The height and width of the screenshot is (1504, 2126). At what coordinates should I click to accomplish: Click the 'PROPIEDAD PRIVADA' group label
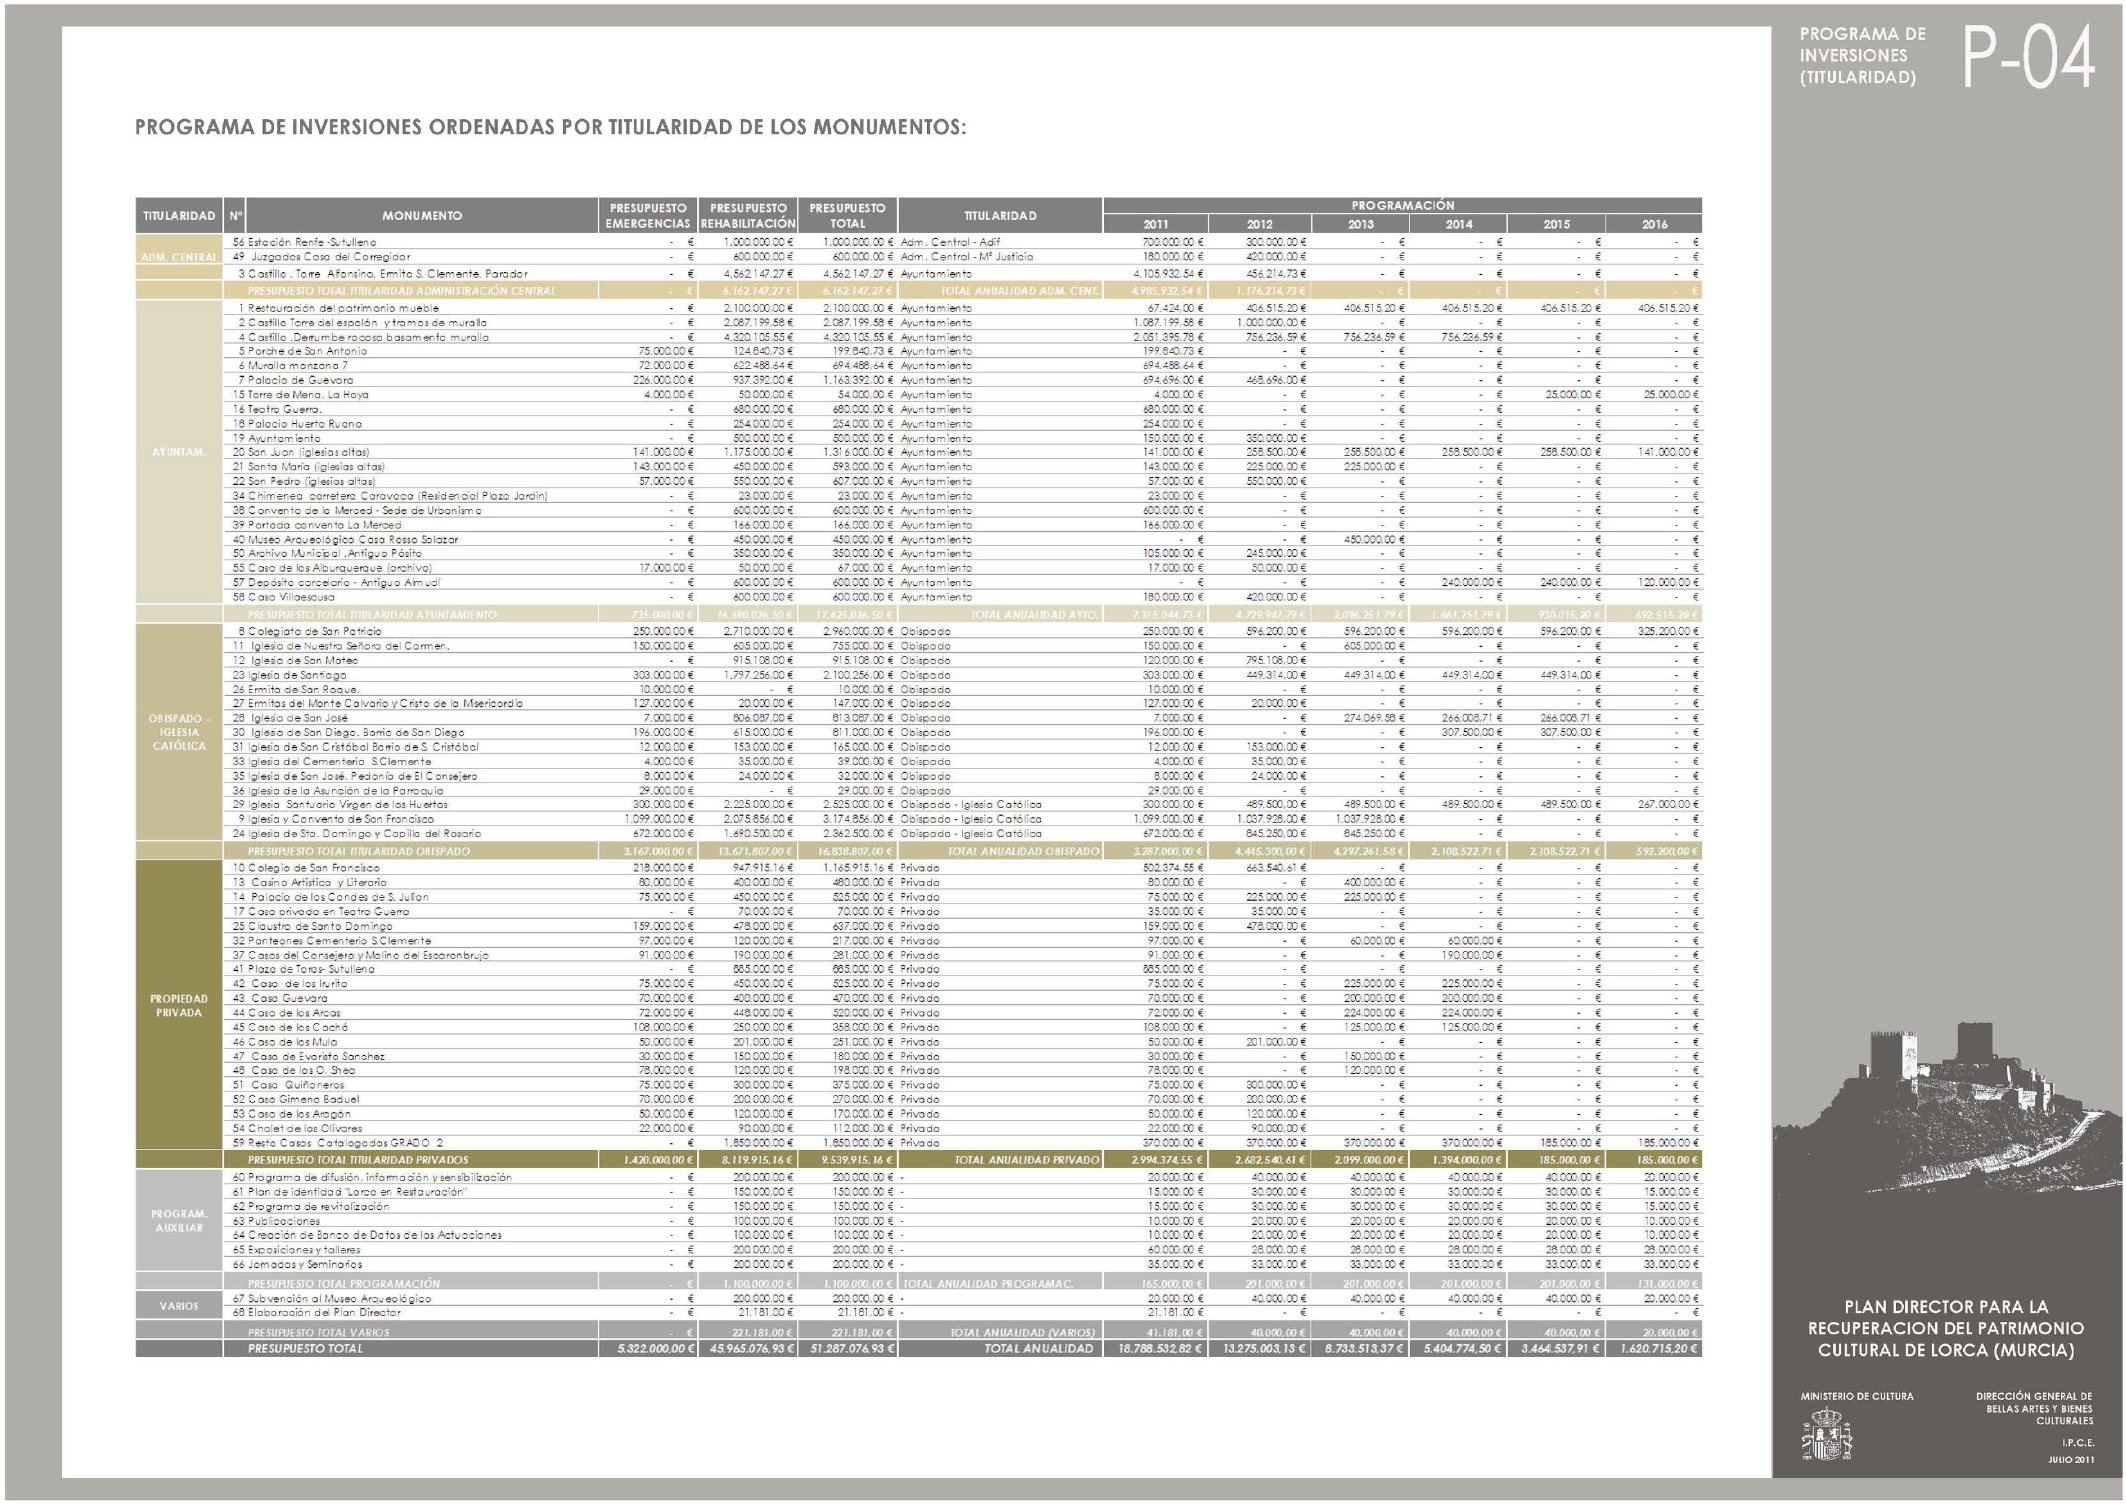click(179, 1006)
